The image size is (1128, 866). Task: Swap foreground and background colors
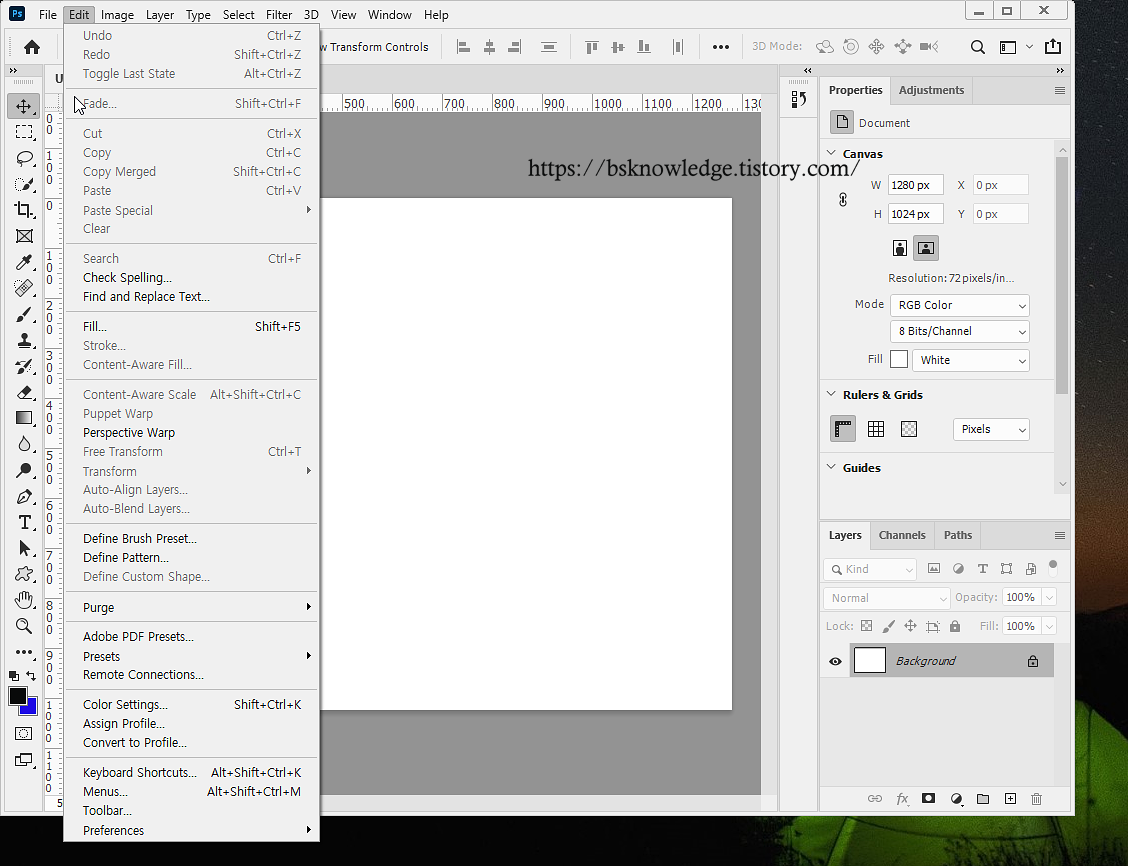pos(31,675)
